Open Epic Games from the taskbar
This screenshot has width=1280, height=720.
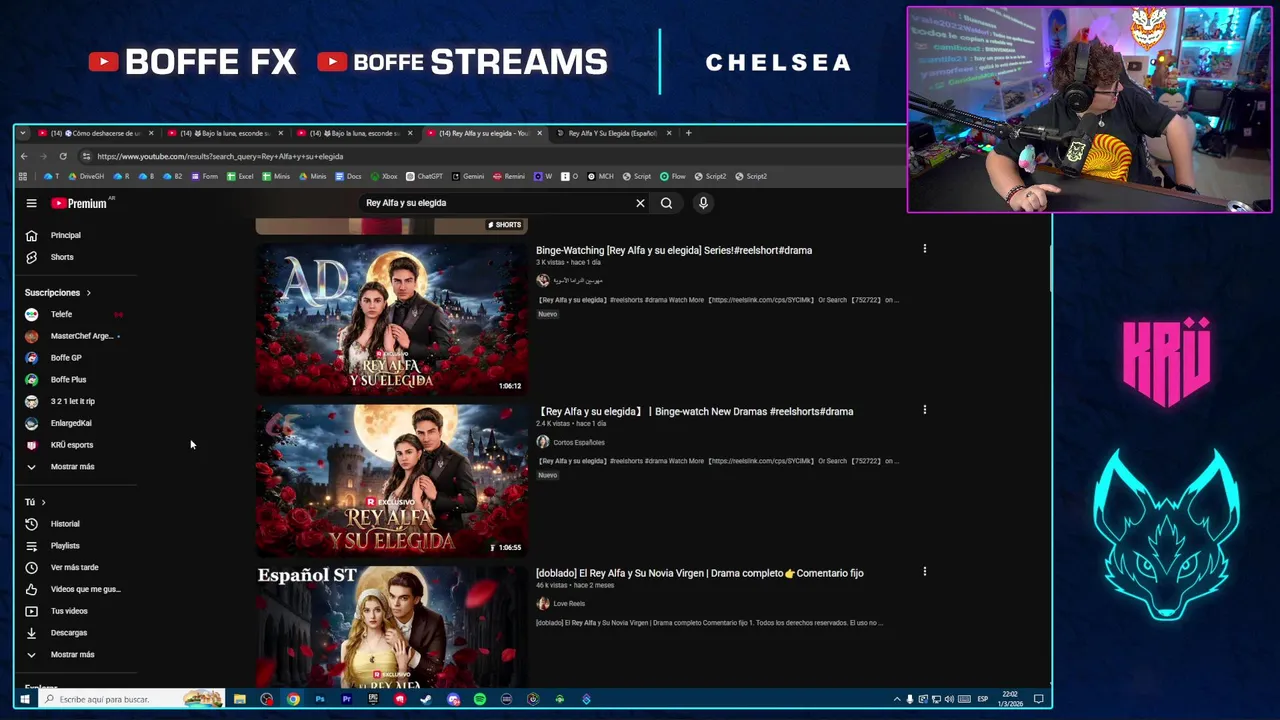(373, 699)
